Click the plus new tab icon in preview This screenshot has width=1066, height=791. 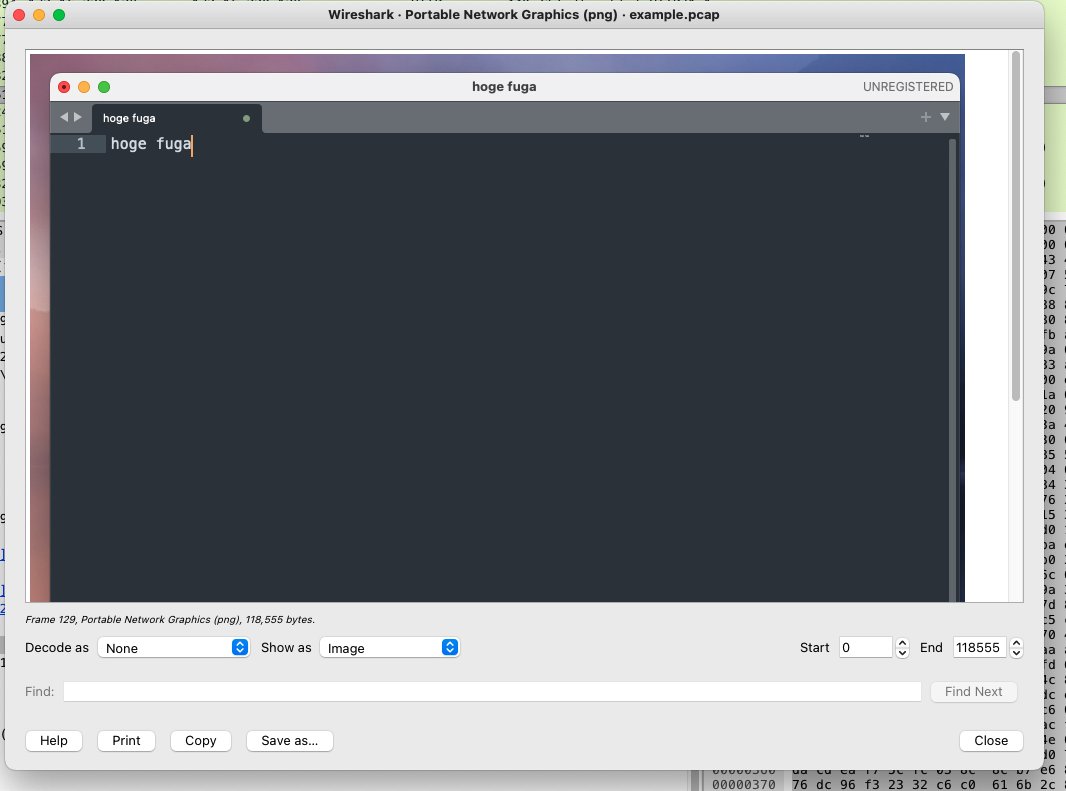pyautogui.click(x=926, y=117)
